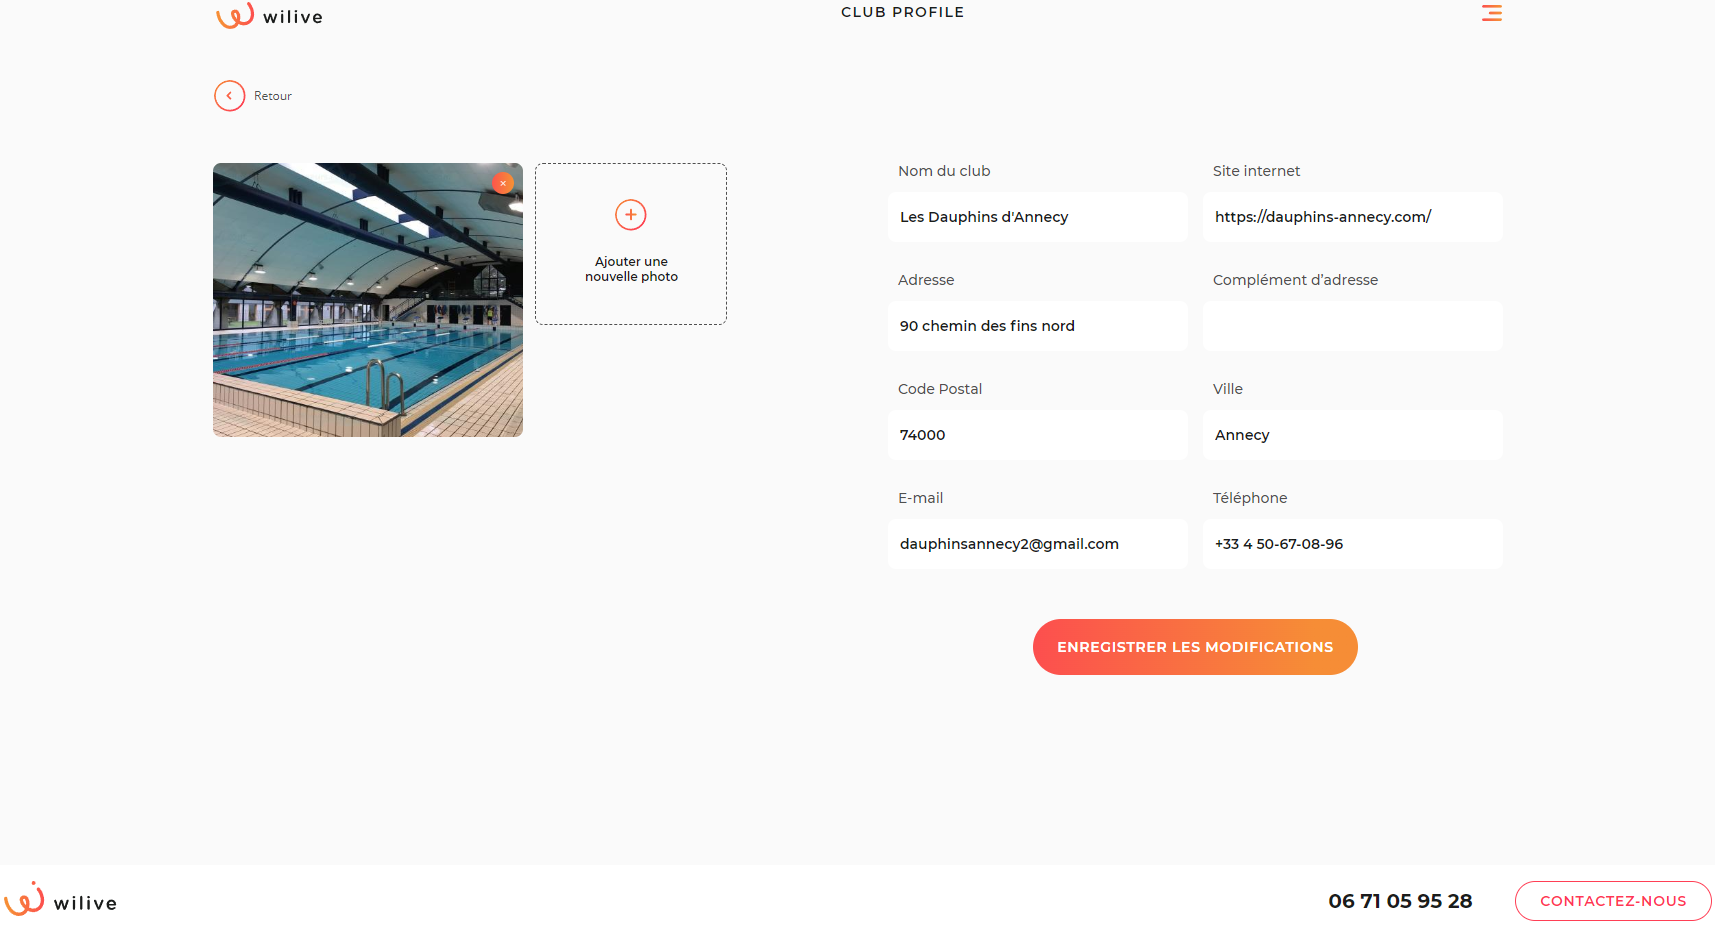Click the wilive logo in header
This screenshot has height=931, width=1715.
269,15
